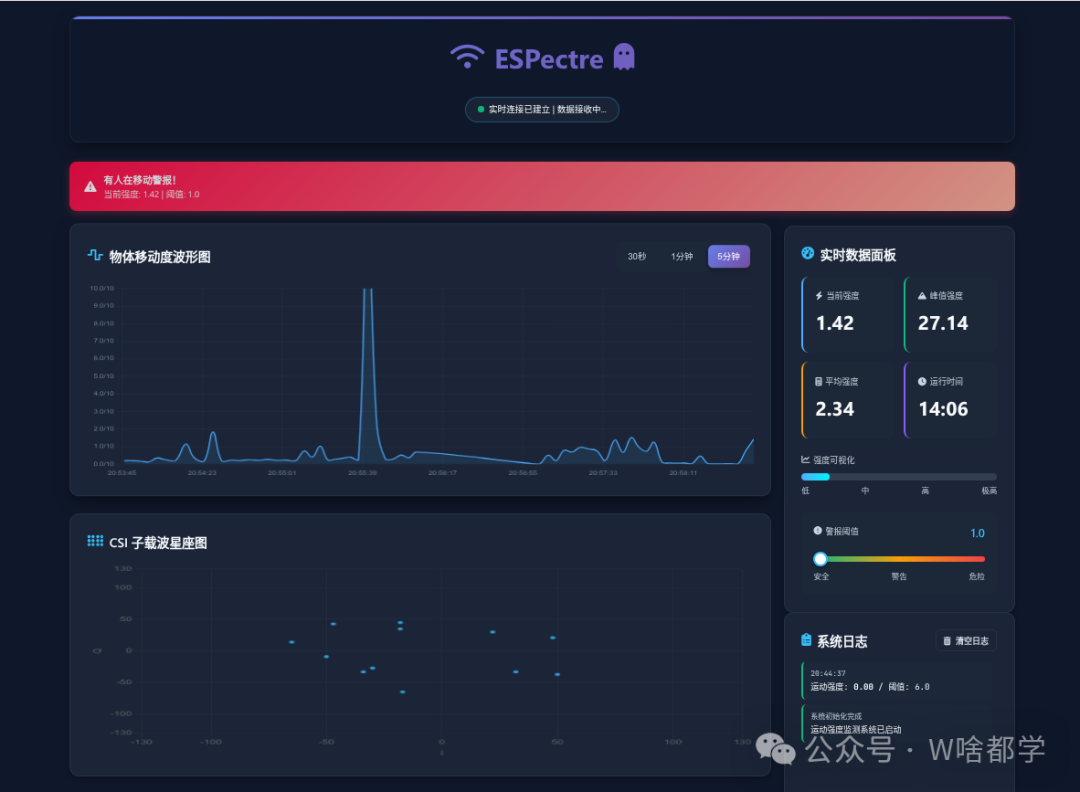Click the 警报阈值 slider handle
Screen dimensions: 1080x792
(820, 559)
